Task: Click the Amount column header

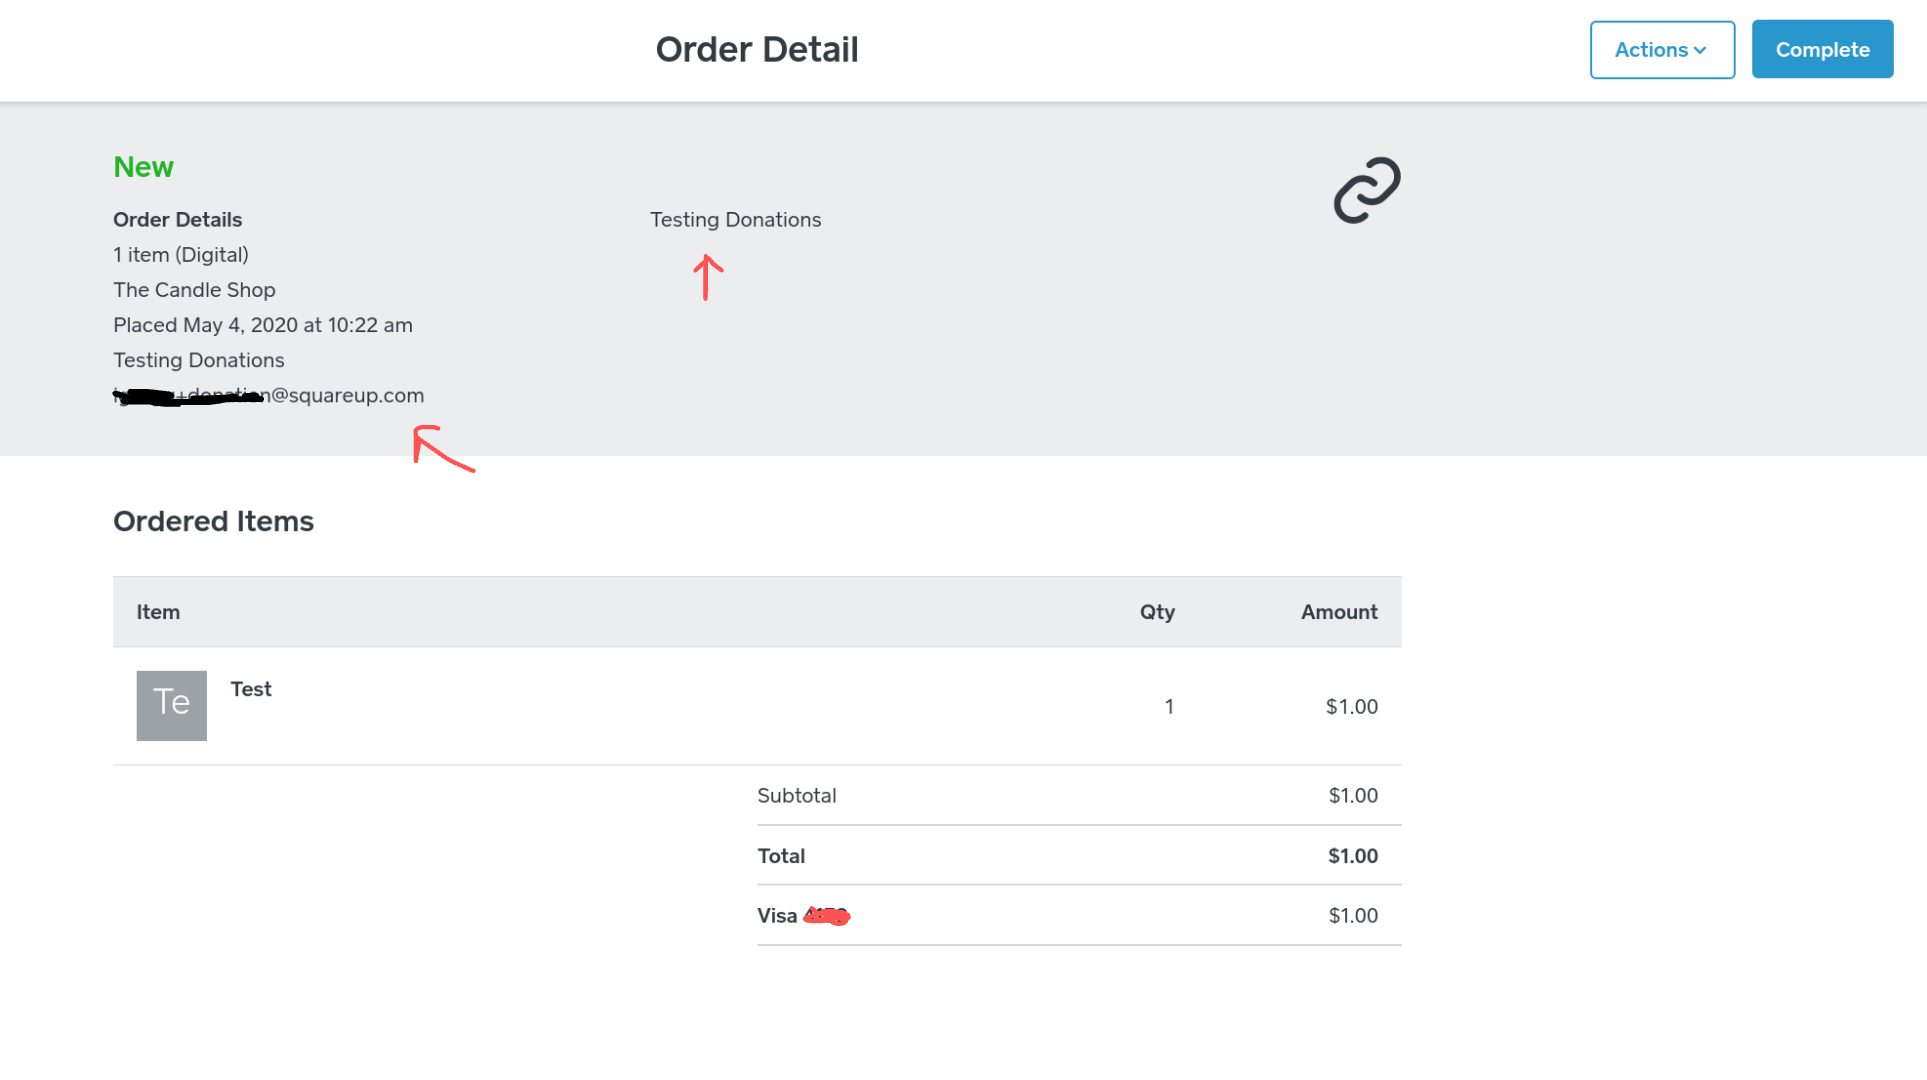Action: pyautogui.click(x=1338, y=612)
